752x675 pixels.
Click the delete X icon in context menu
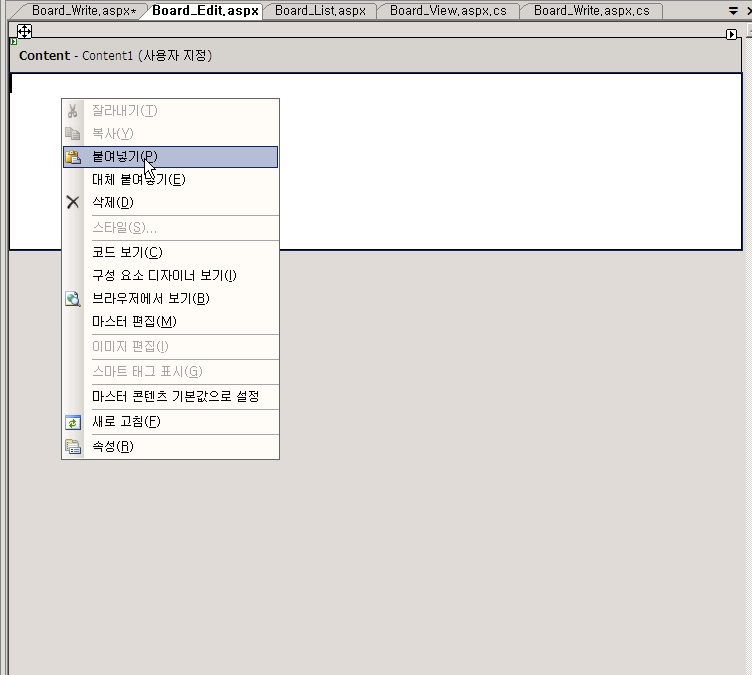point(73,202)
